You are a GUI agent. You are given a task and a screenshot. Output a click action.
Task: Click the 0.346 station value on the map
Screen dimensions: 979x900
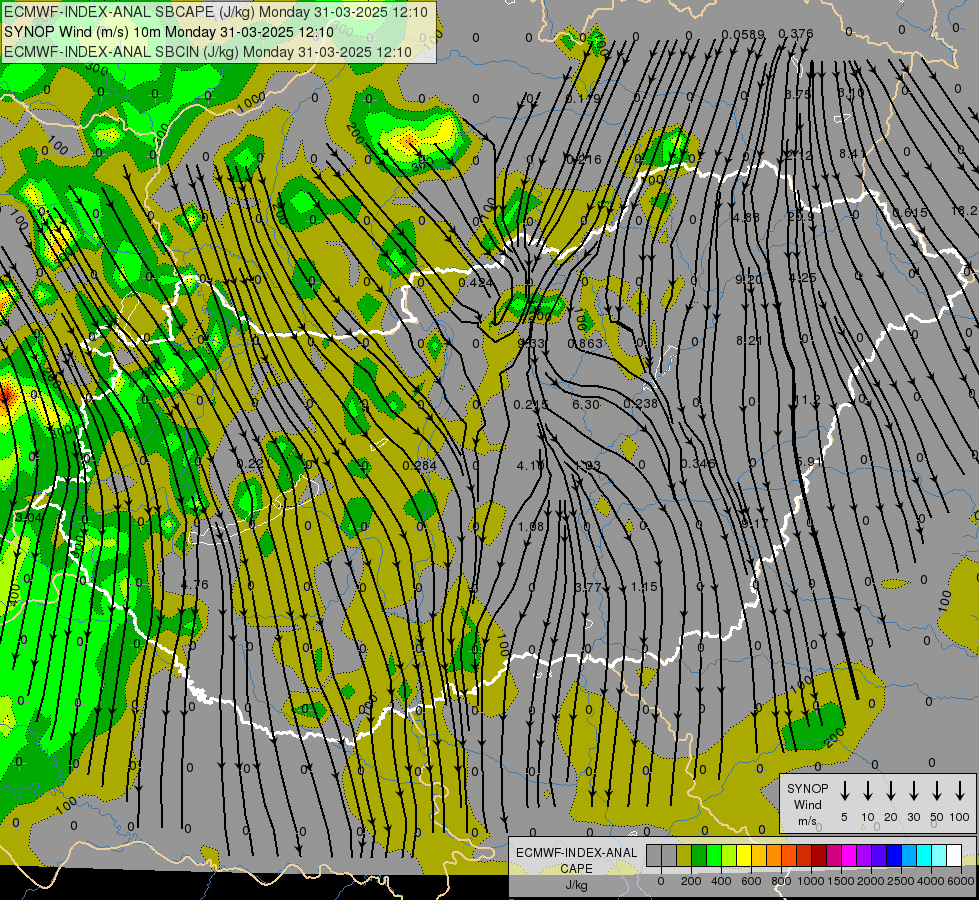pyautogui.click(x=697, y=463)
